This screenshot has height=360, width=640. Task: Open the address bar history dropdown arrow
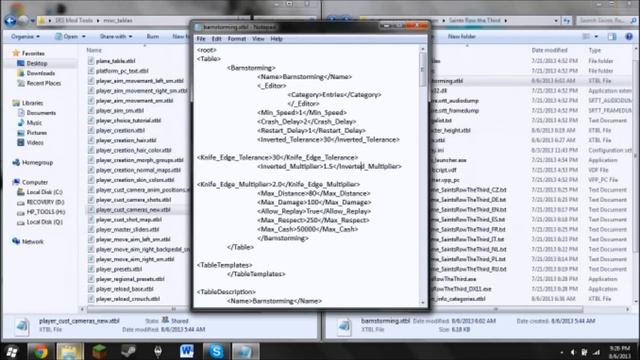coord(556,20)
